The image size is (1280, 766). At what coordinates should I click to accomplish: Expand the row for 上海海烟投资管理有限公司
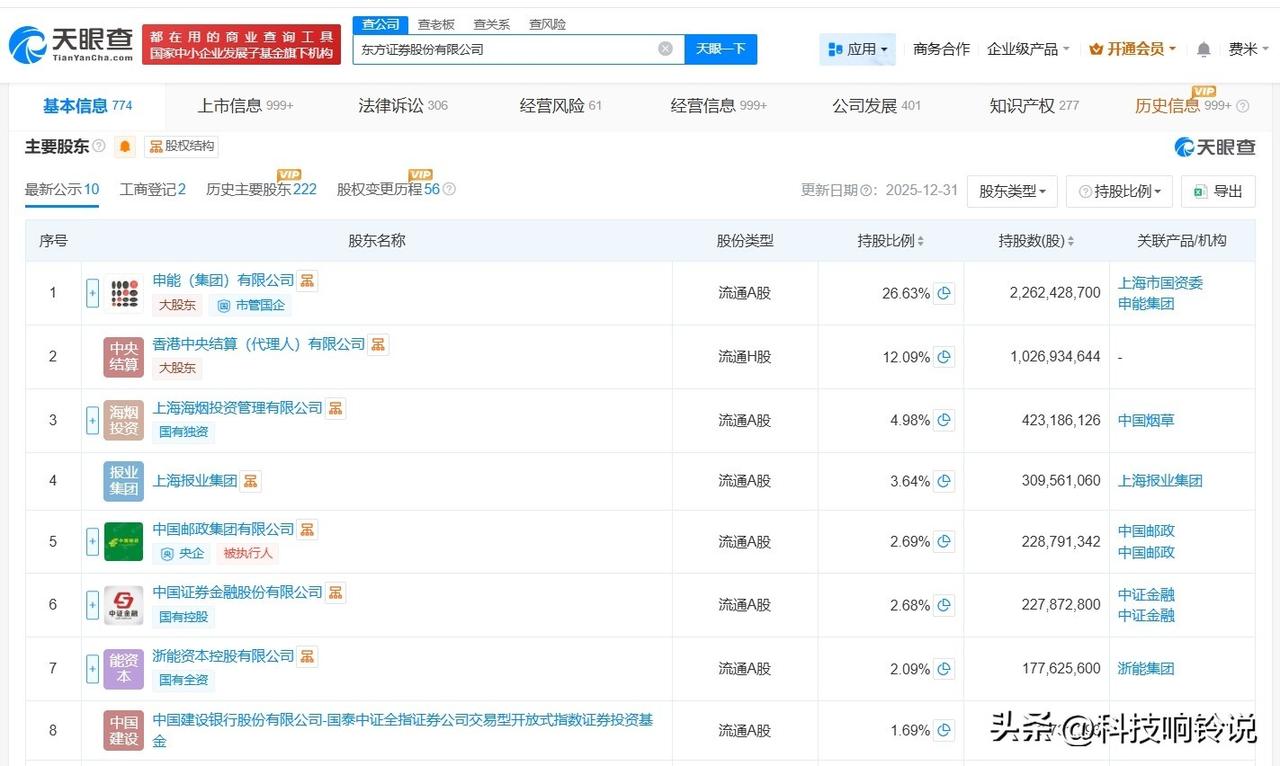click(x=92, y=420)
